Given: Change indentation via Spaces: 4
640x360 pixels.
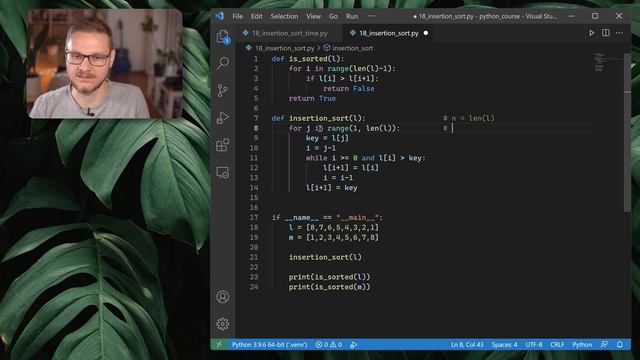Looking at the screenshot, I should pyautogui.click(x=504, y=344).
